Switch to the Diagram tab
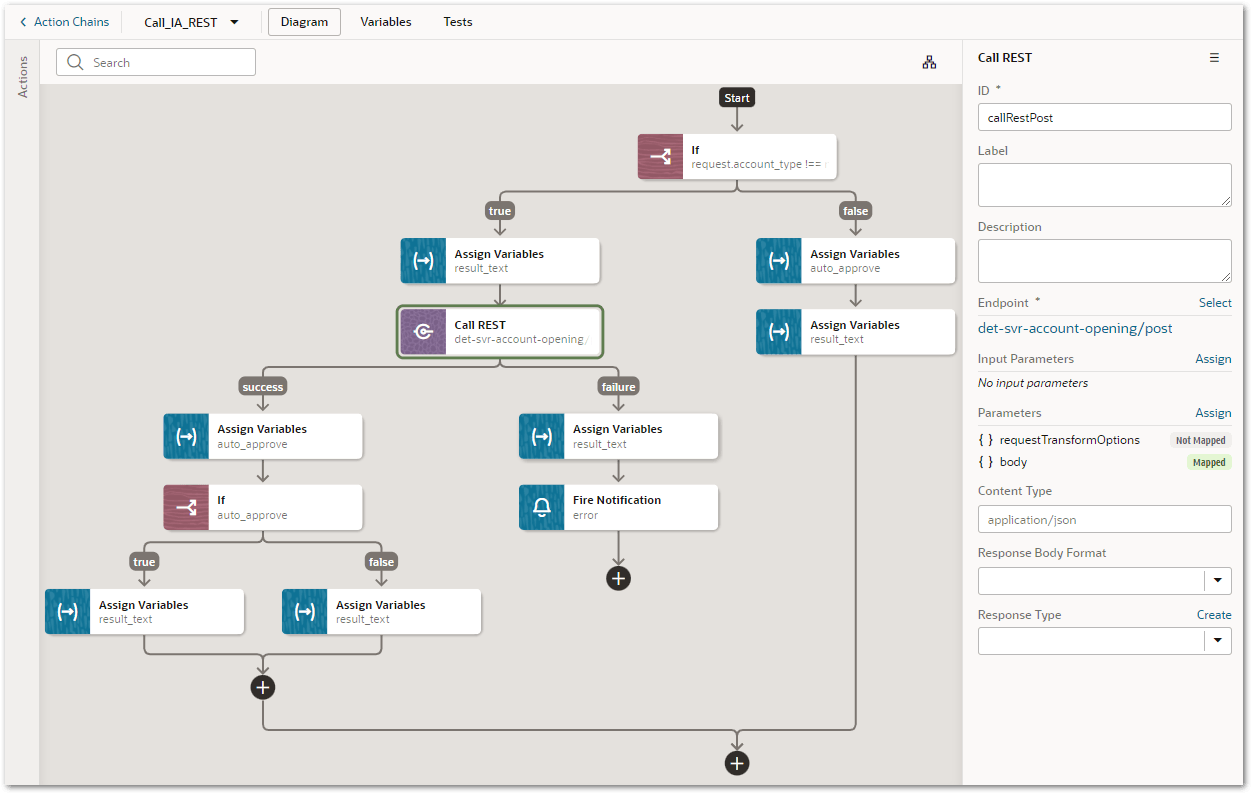 (304, 22)
